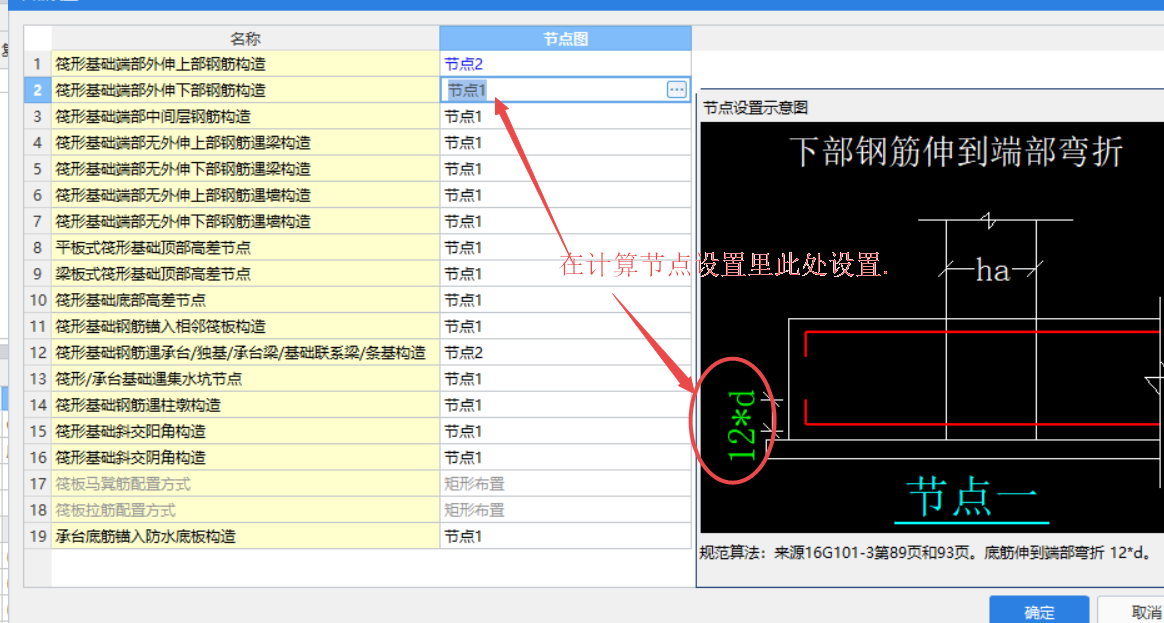Open ellipsis browse button in row 2
Viewport: 1164px width, 623px height.
point(676,90)
